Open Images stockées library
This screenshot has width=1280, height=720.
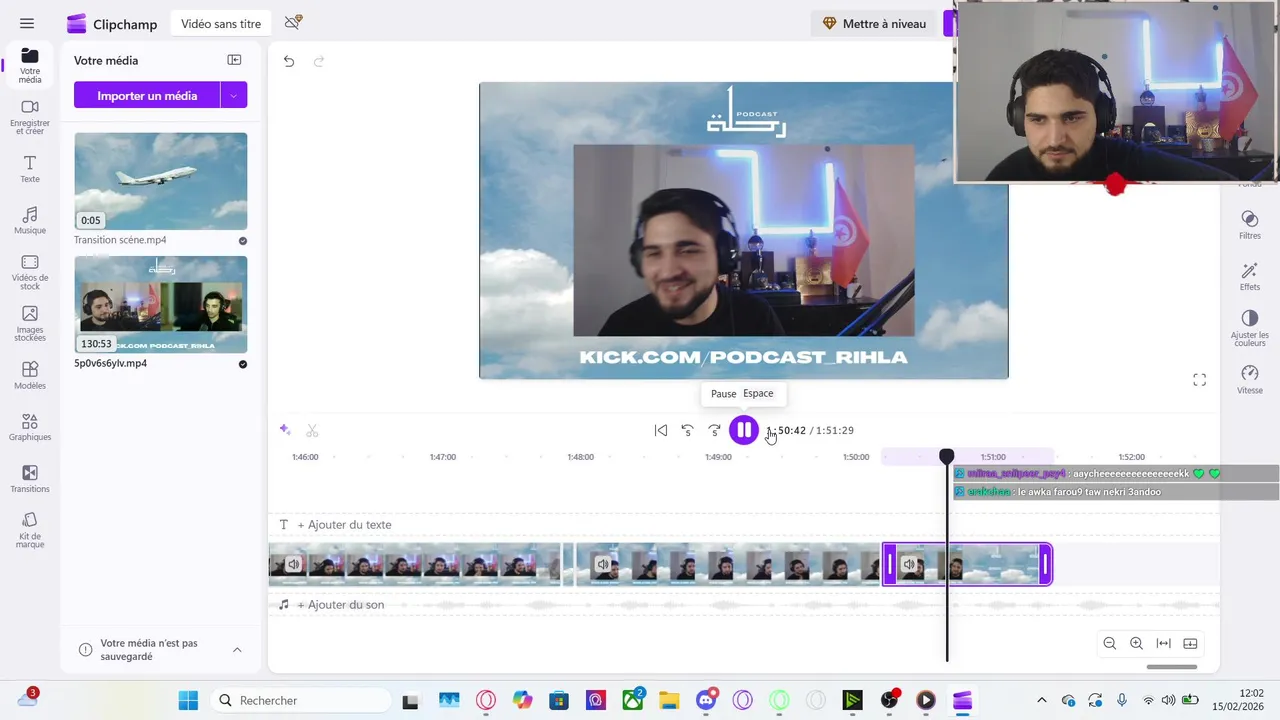pos(30,324)
